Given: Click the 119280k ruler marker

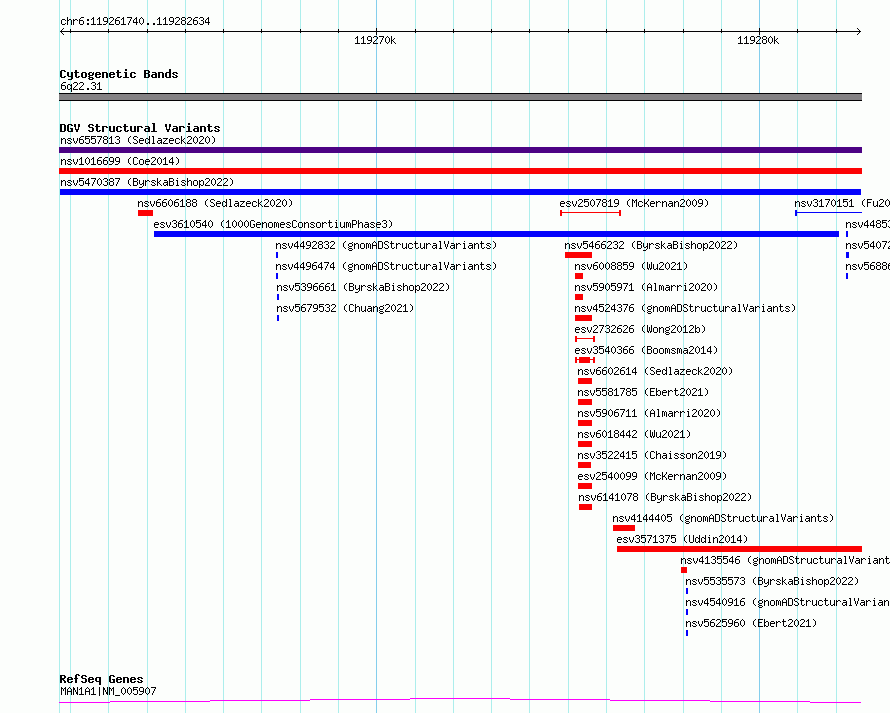Looking at the screenshot, I should tap(758, 40).
